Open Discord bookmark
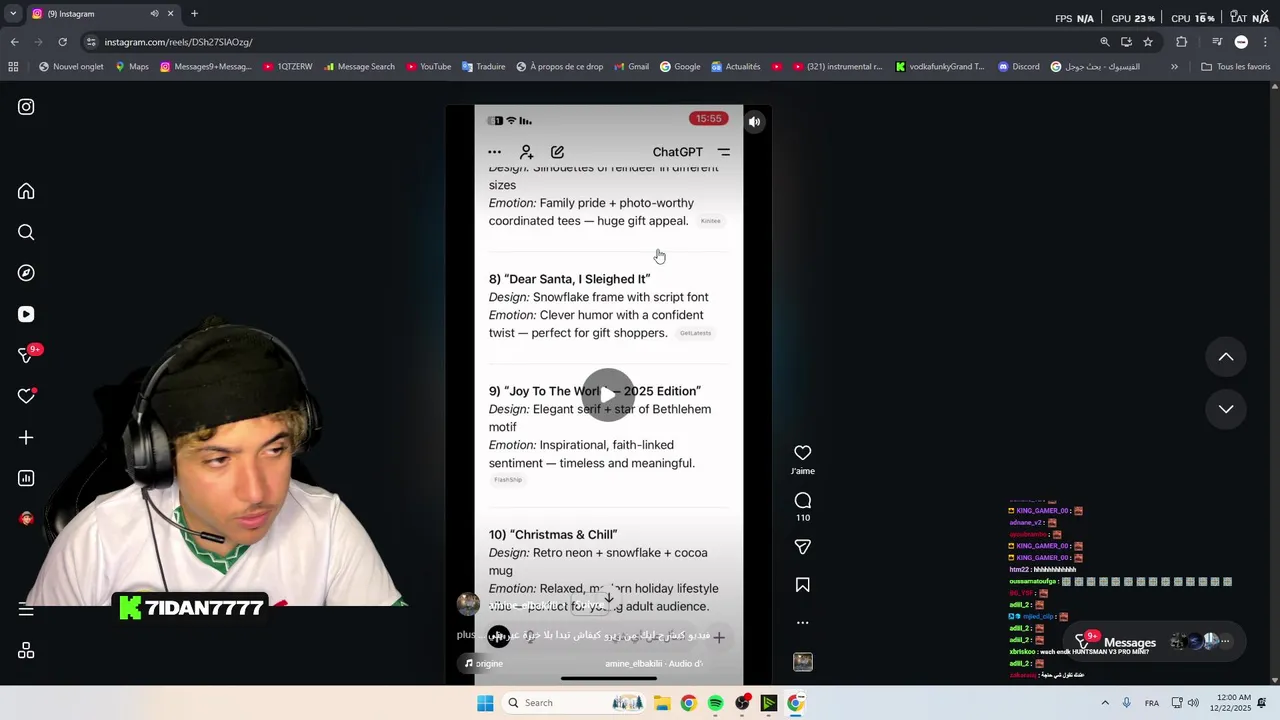1280x720 pixels. coord(1019,67)
